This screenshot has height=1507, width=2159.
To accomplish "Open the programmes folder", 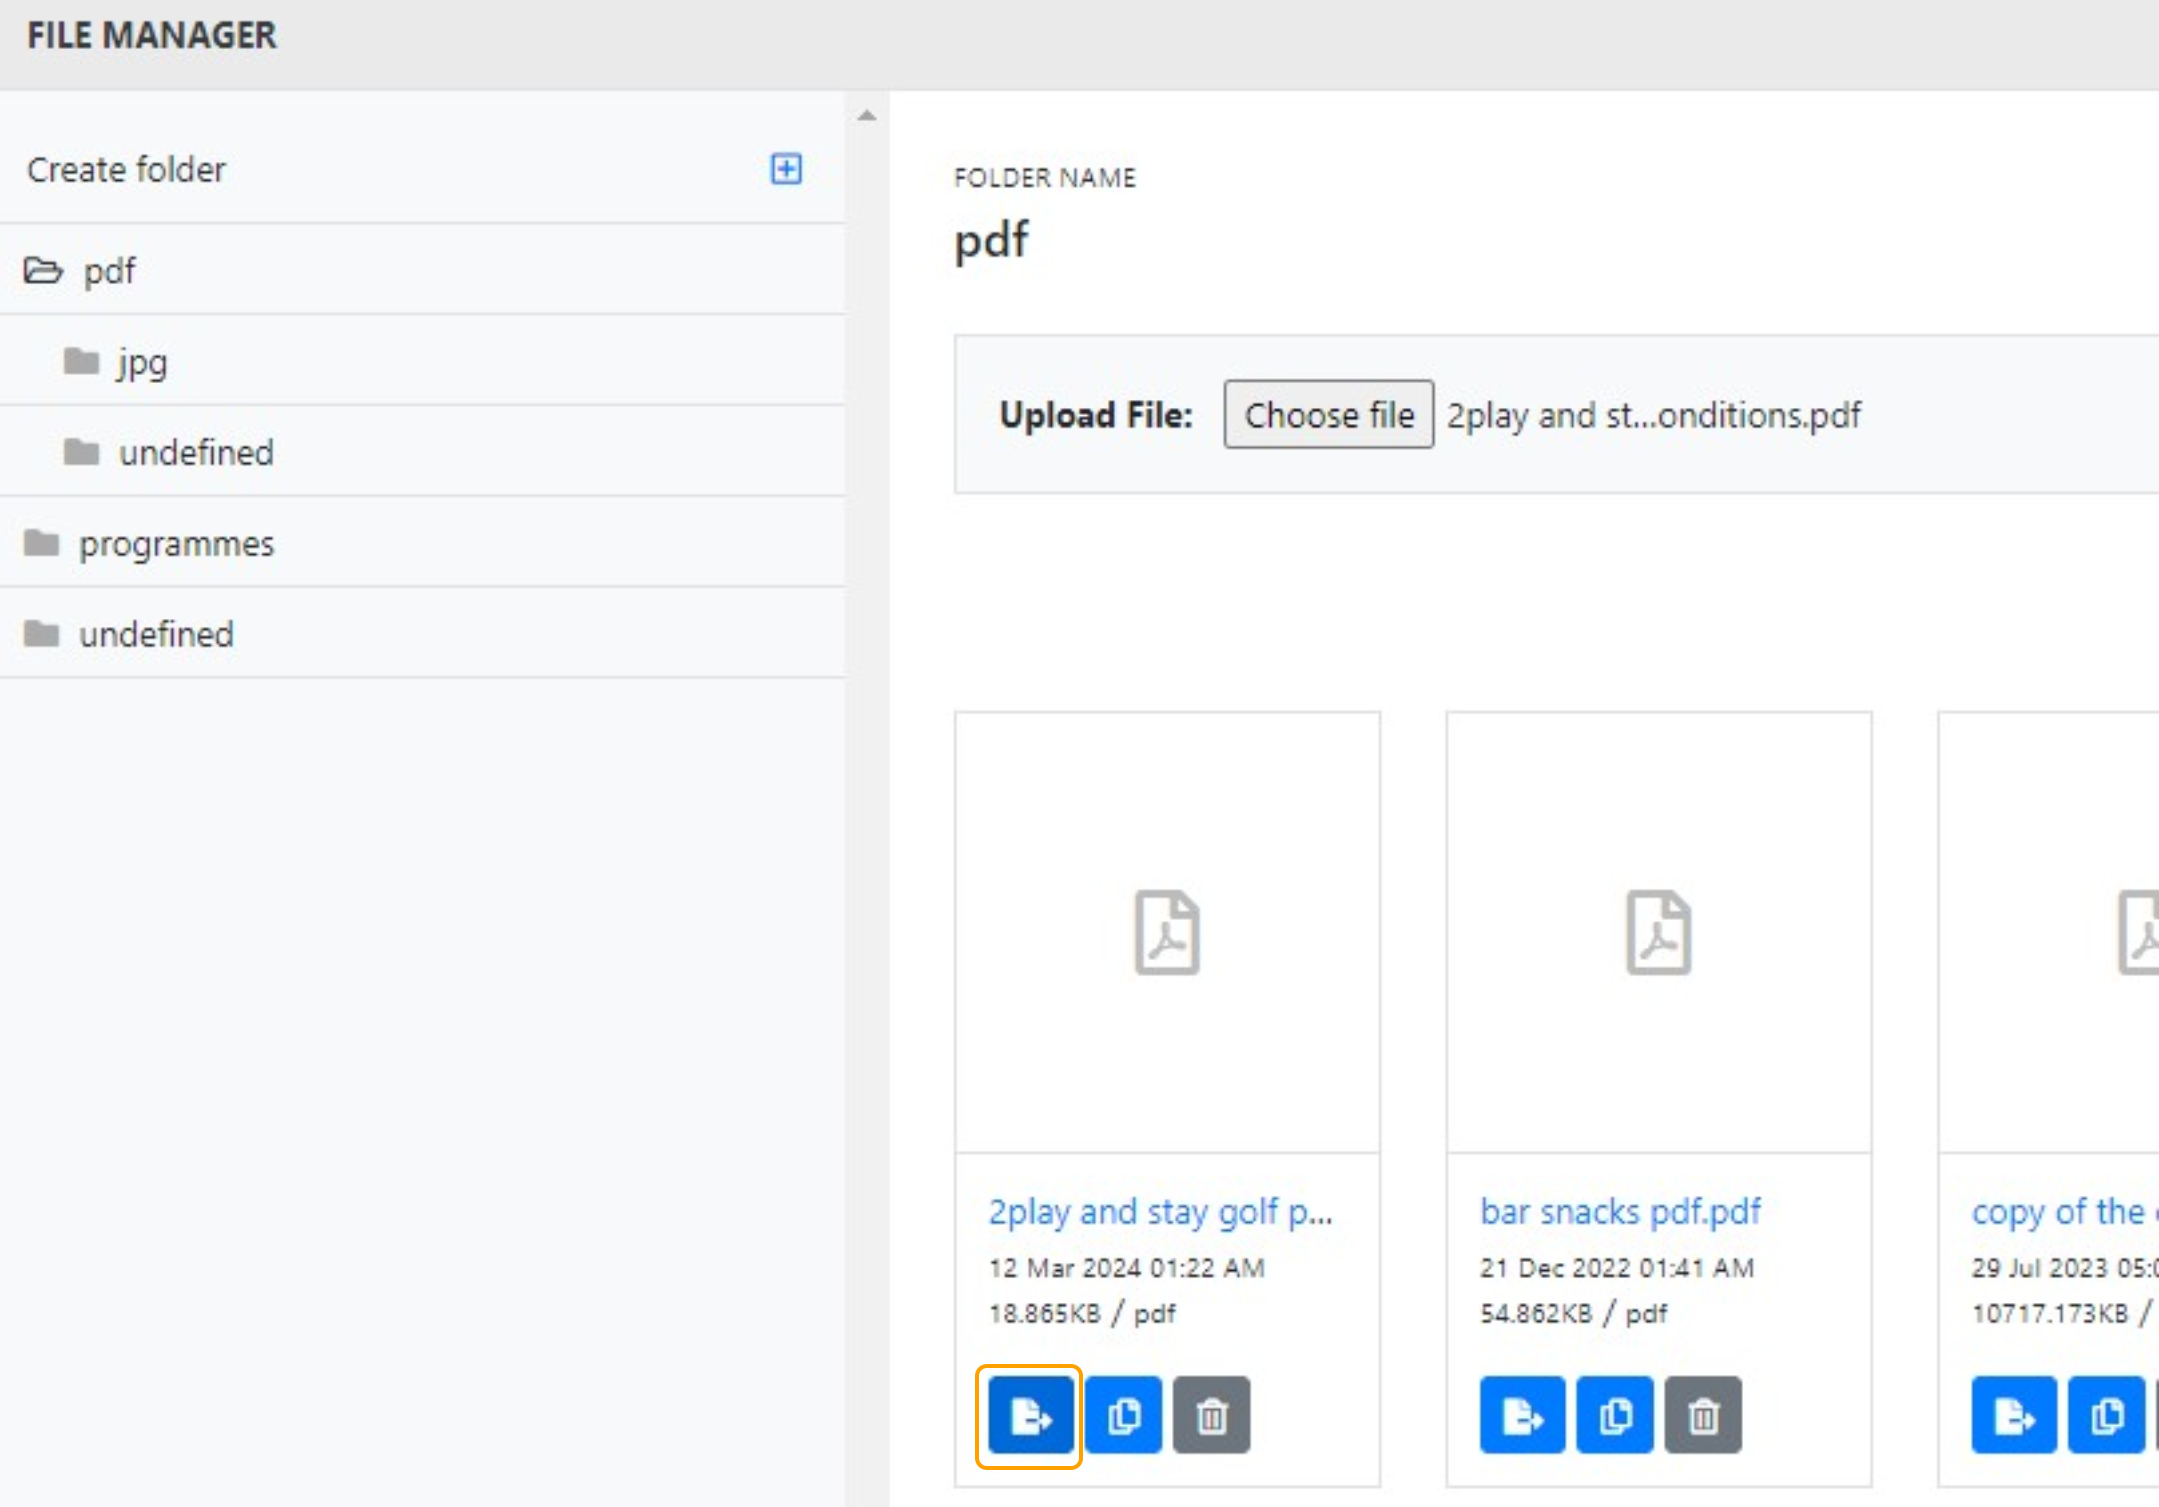I will tap(176, 544).
